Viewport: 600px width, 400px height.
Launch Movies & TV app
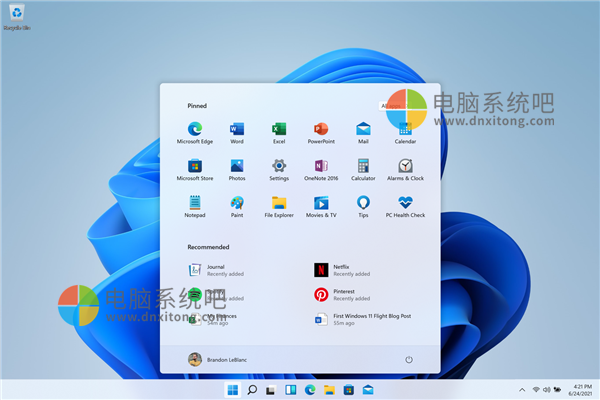(321, 206)
